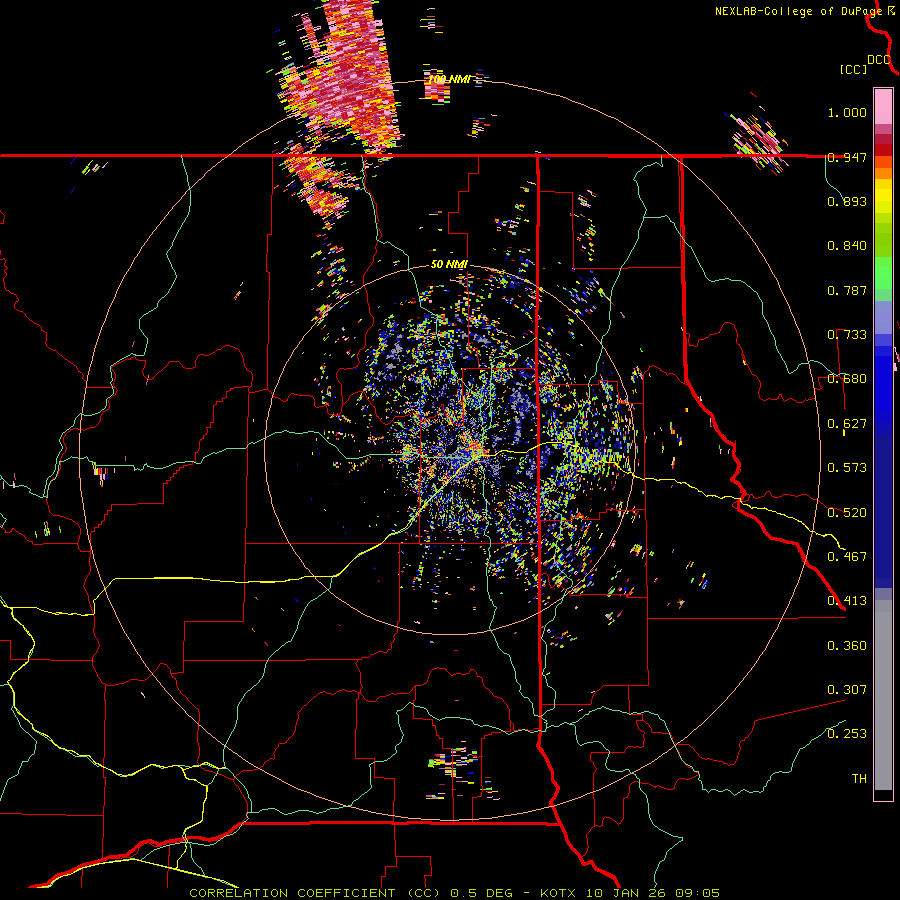Click the 0.680 color scale label
Screen dimensions: 900x900
coord(847,379)
